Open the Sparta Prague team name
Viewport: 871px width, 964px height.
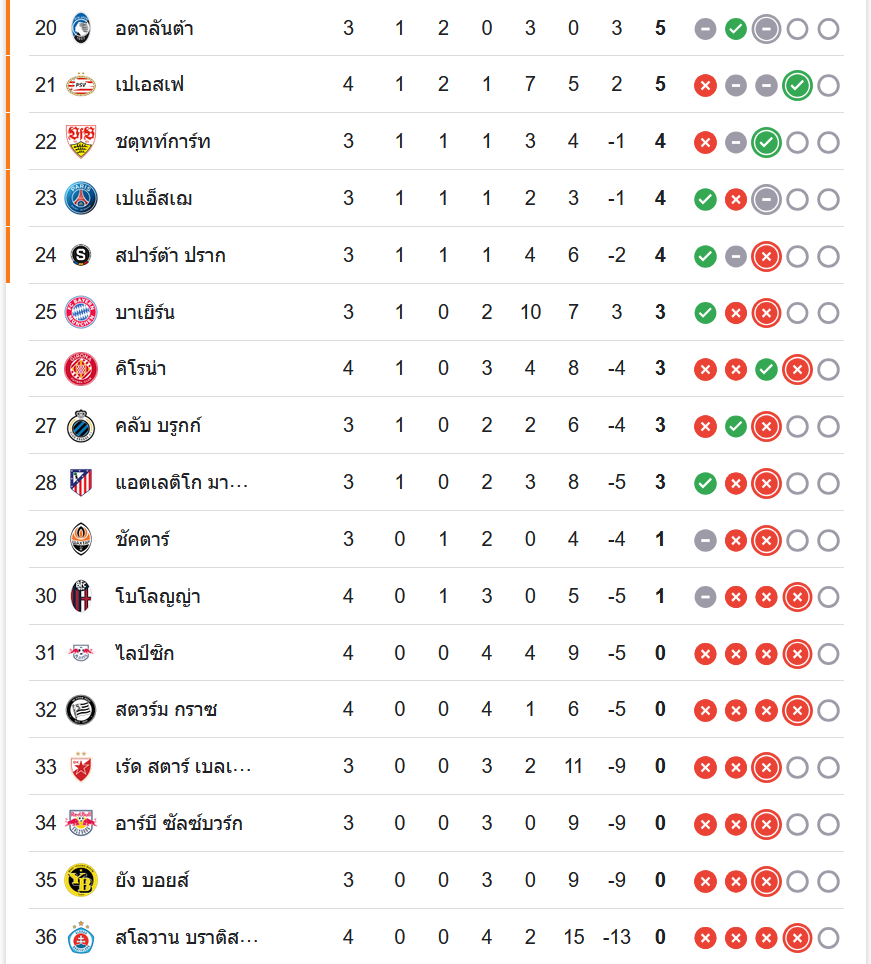coord(170,255)
